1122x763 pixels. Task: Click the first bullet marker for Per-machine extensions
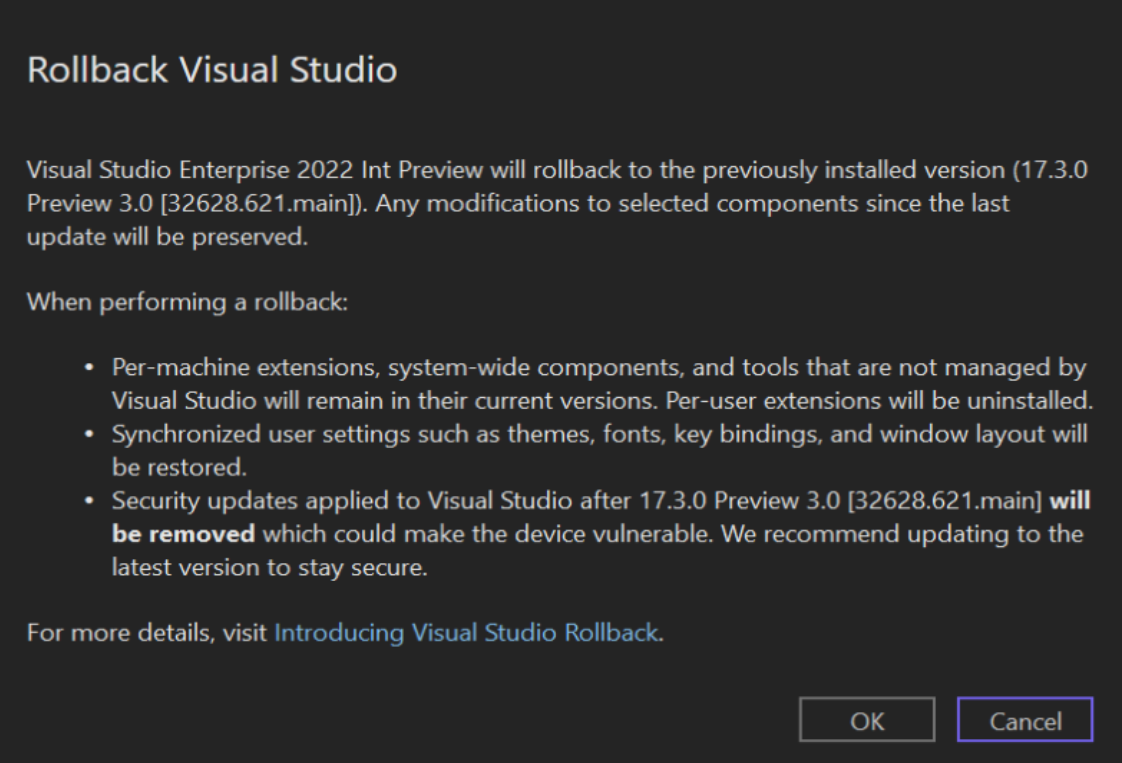[x=89, y=368]
